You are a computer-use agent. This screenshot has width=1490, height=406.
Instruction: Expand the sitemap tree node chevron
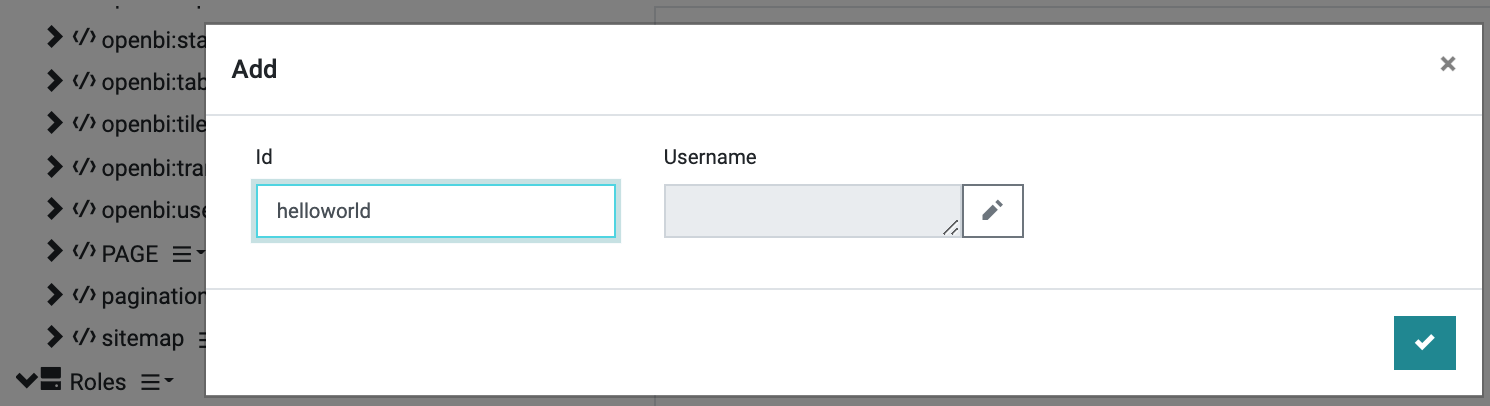[55, 338]
